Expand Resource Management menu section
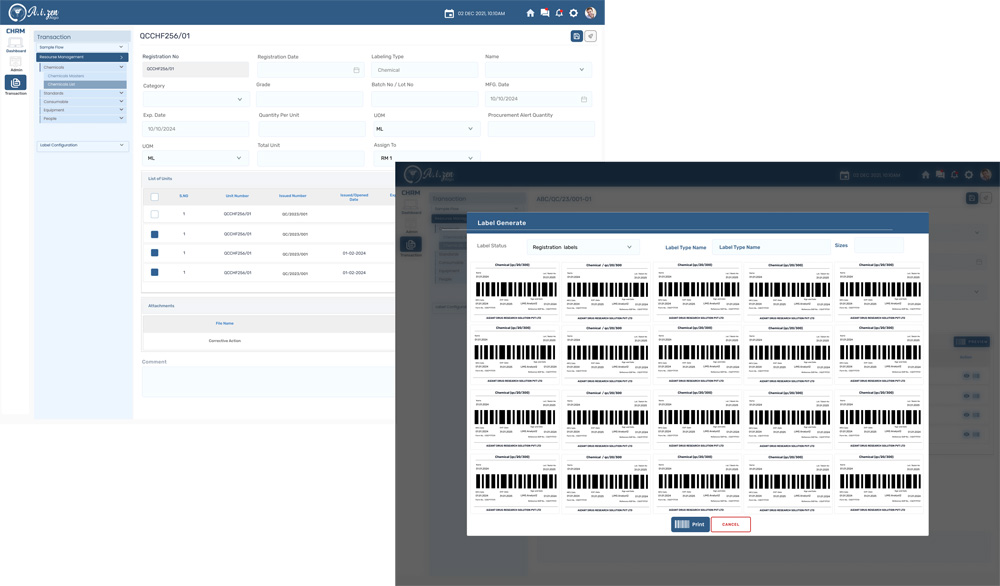The width and height of the screenshot is (1000, 586). coord(82,57)
